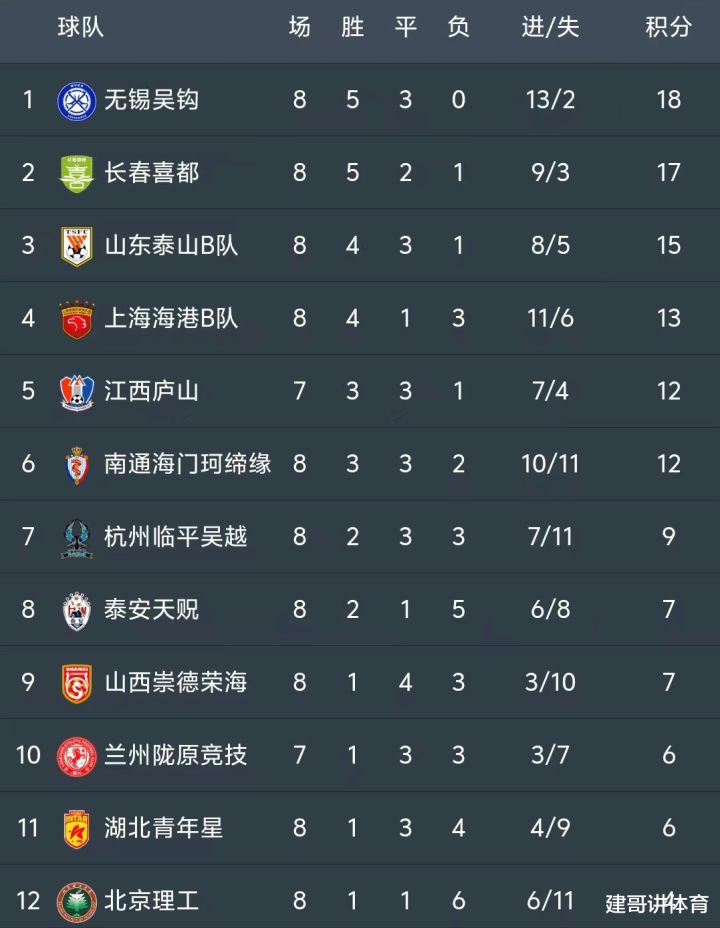Select the 山西崇德荣海 badge icon
This screenshot has width=720, height=928.
[77, 684]
